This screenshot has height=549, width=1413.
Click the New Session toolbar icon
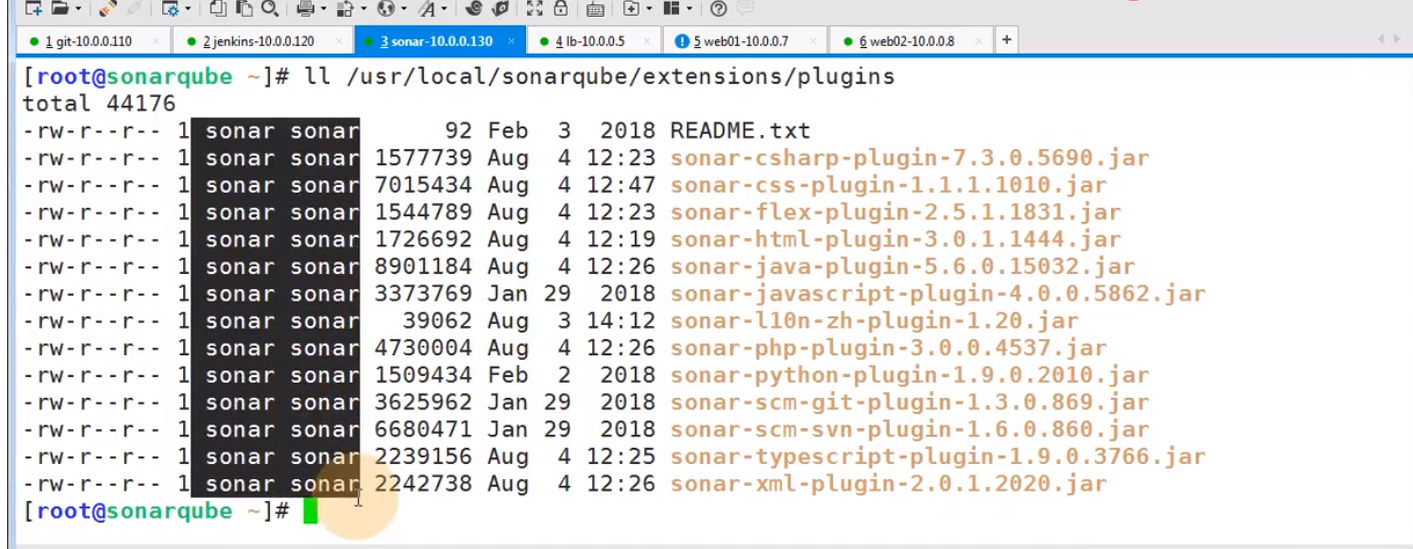(x=33, y=9)
